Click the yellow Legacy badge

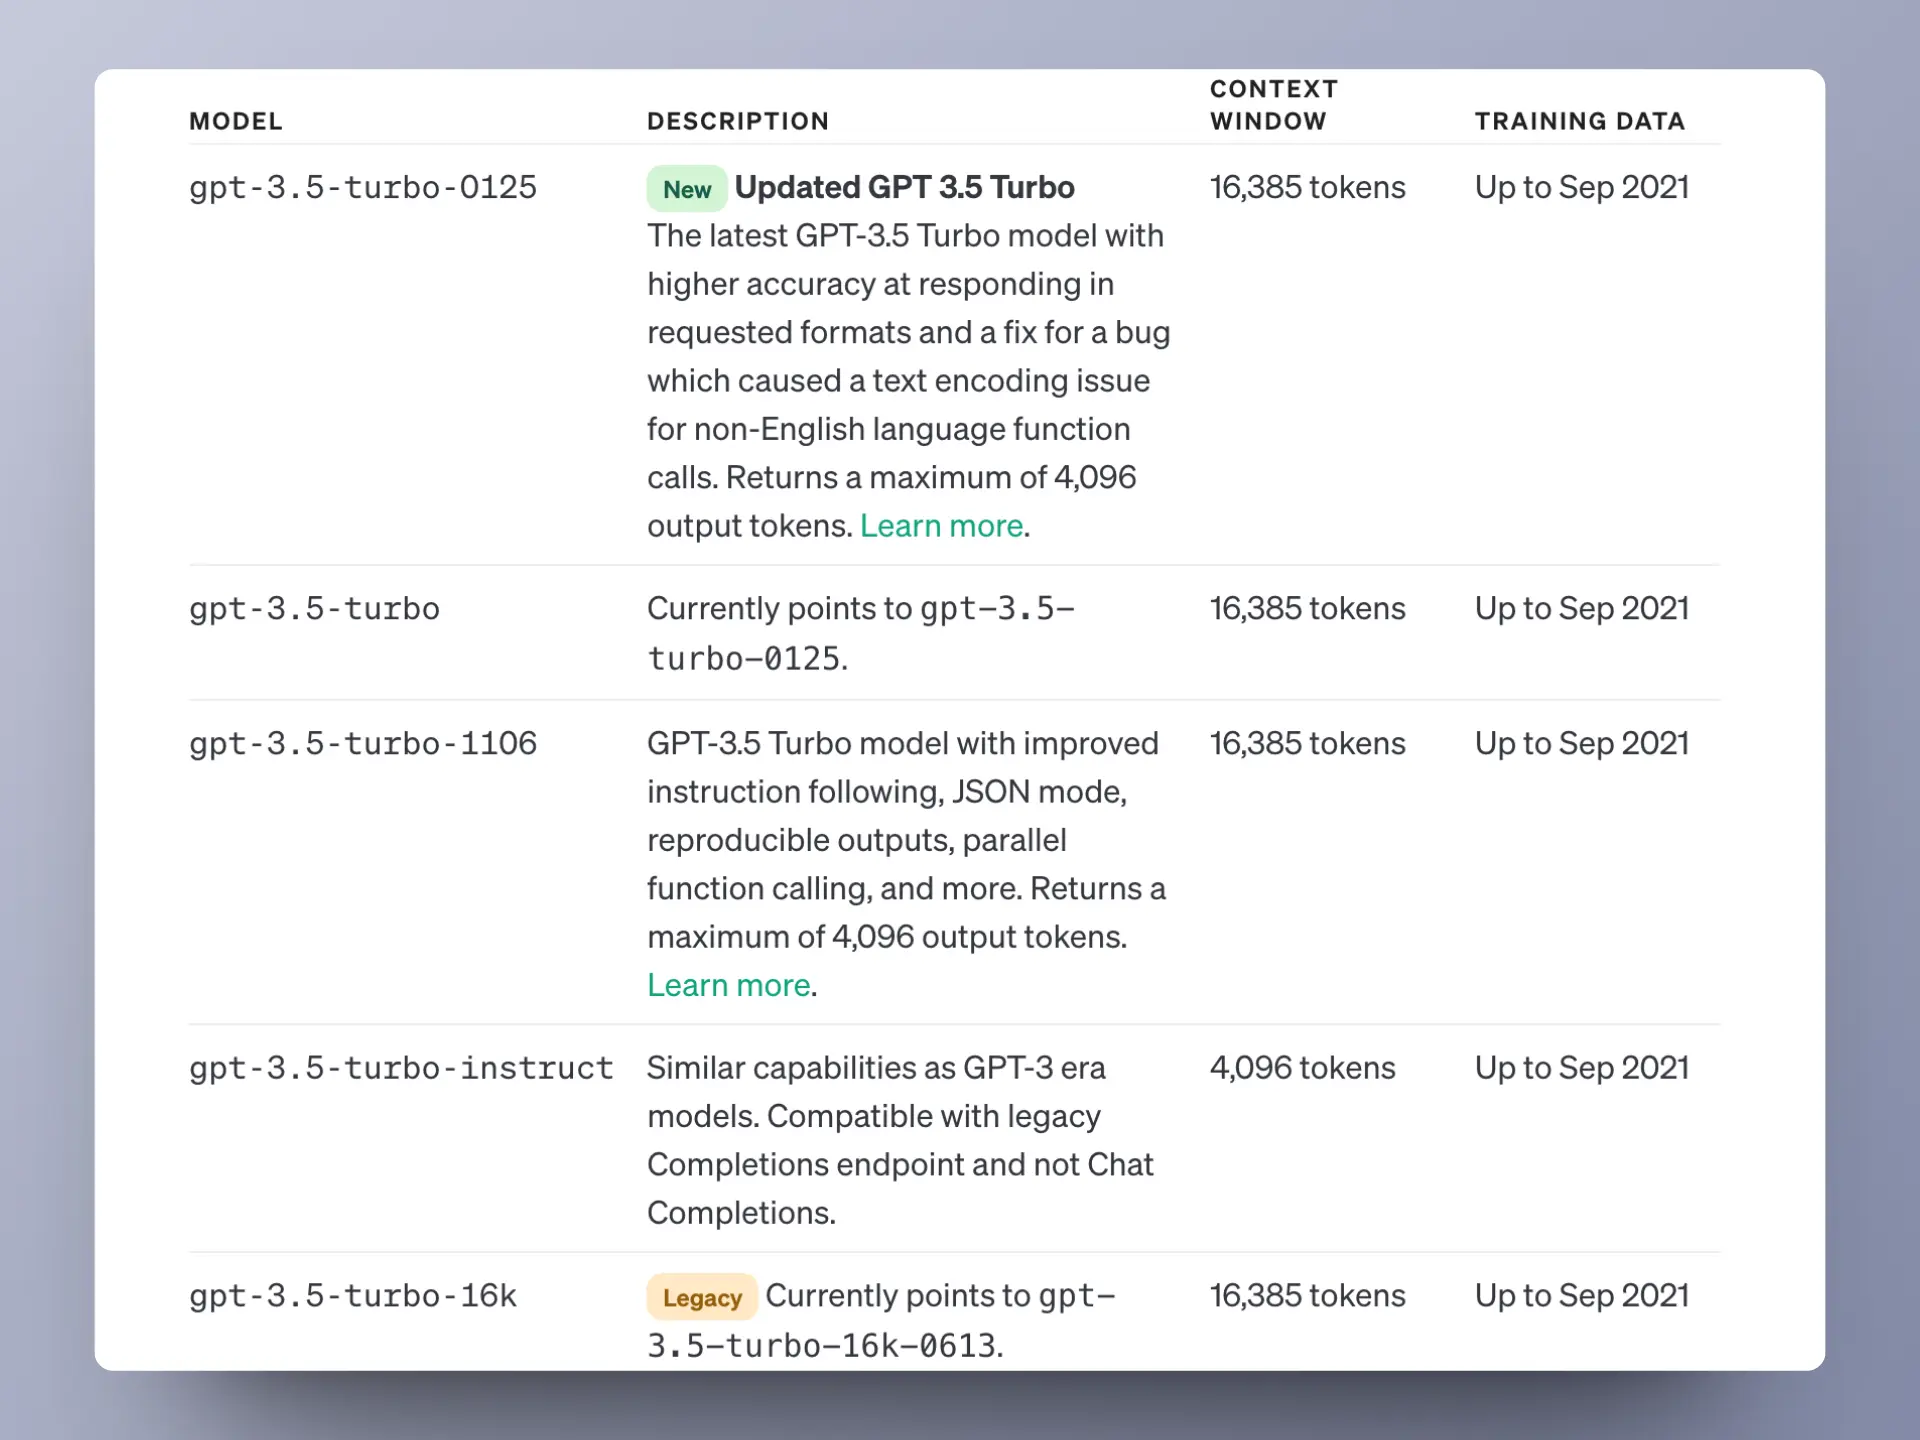point(702,1298)
